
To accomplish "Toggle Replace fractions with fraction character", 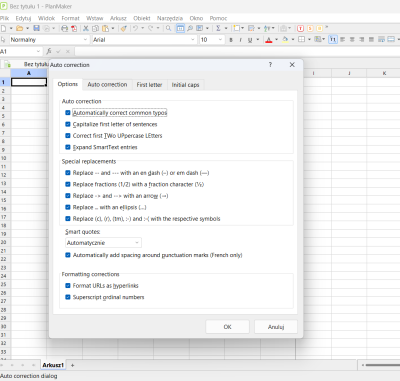I will 68,184.
